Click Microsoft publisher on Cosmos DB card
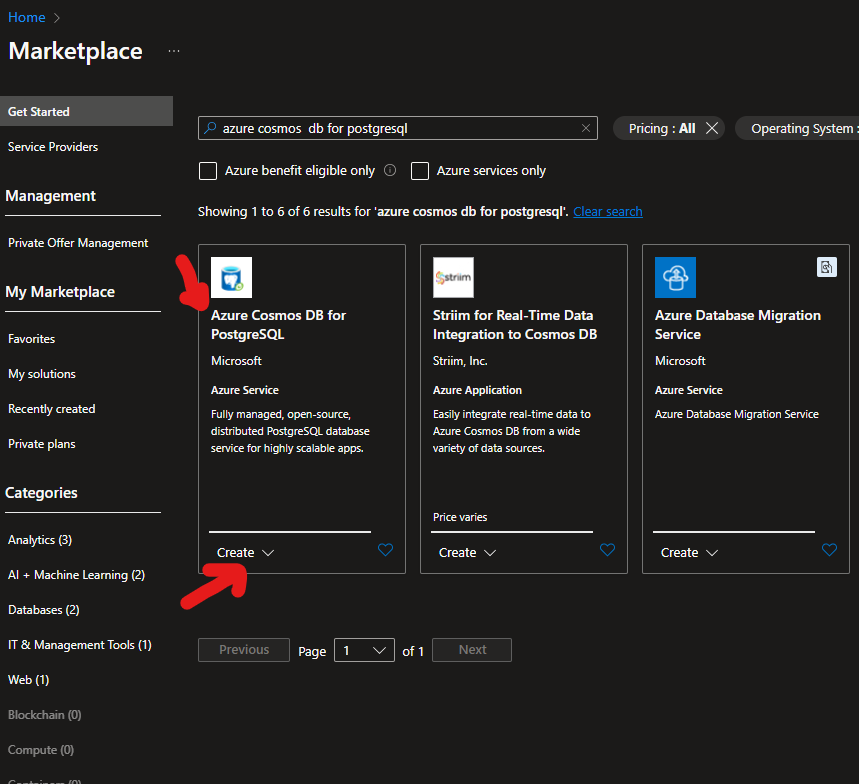The width and height of the screenshot is (859, 784). pyautogui.click(x=236, y=361)
